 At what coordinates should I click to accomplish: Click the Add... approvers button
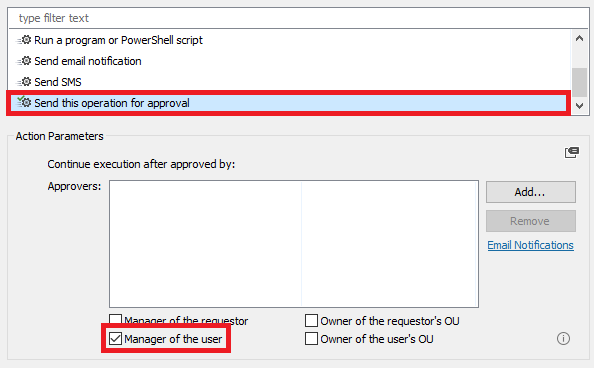531,192
